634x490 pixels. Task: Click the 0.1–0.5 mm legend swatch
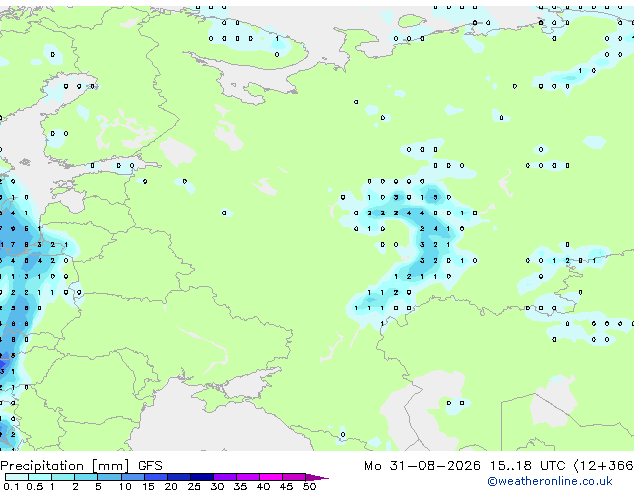pyautogui.click(x=17, y=477)
